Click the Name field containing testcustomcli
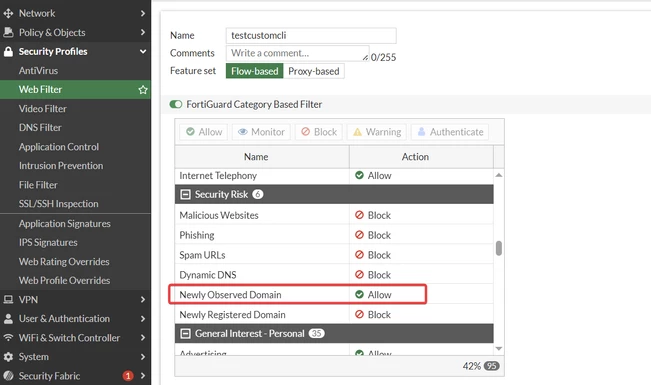The height and width of the screenshot is (385, 651). click(311, 36)
